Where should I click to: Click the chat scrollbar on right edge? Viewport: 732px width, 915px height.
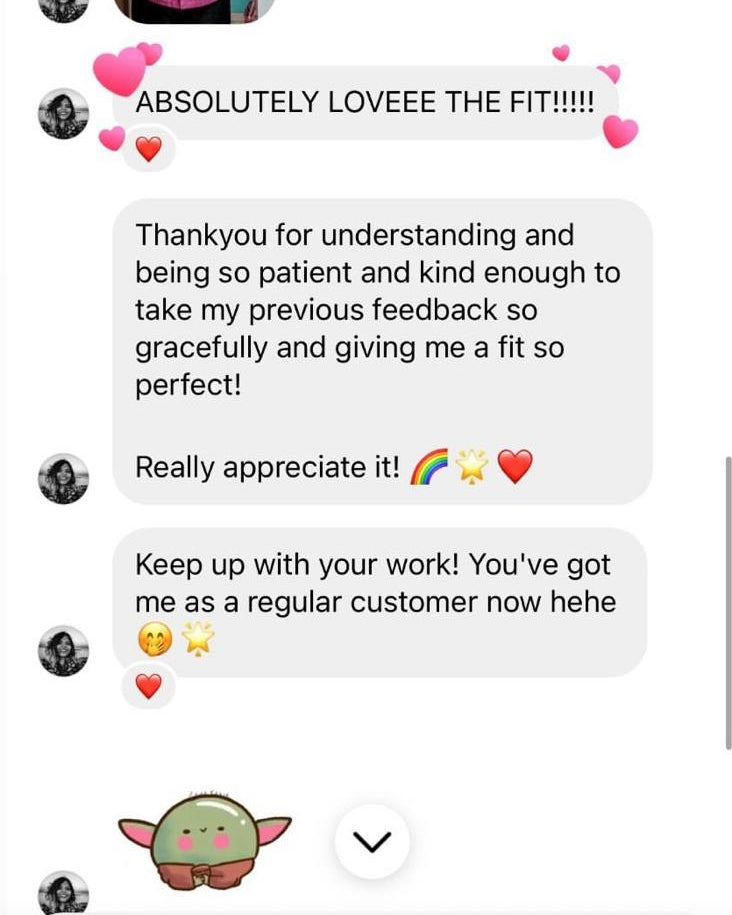728,603
